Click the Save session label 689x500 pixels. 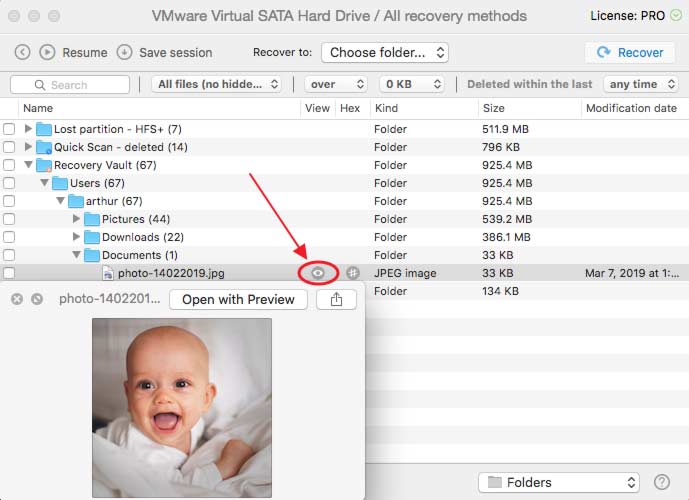pos(176,53)
